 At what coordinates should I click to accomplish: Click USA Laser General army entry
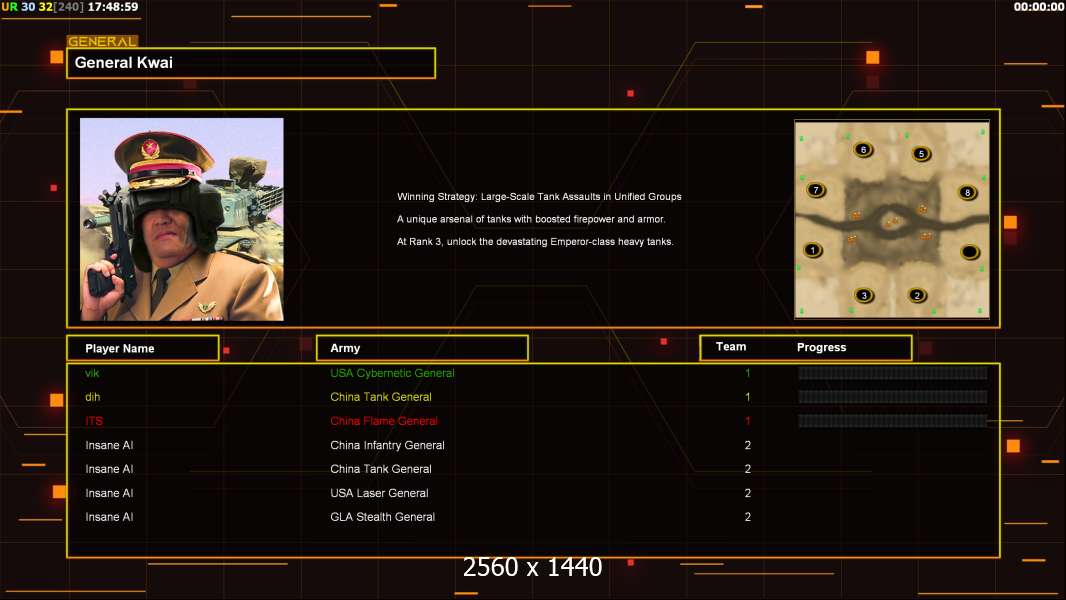pyautogui.click(x=379, y=493)
